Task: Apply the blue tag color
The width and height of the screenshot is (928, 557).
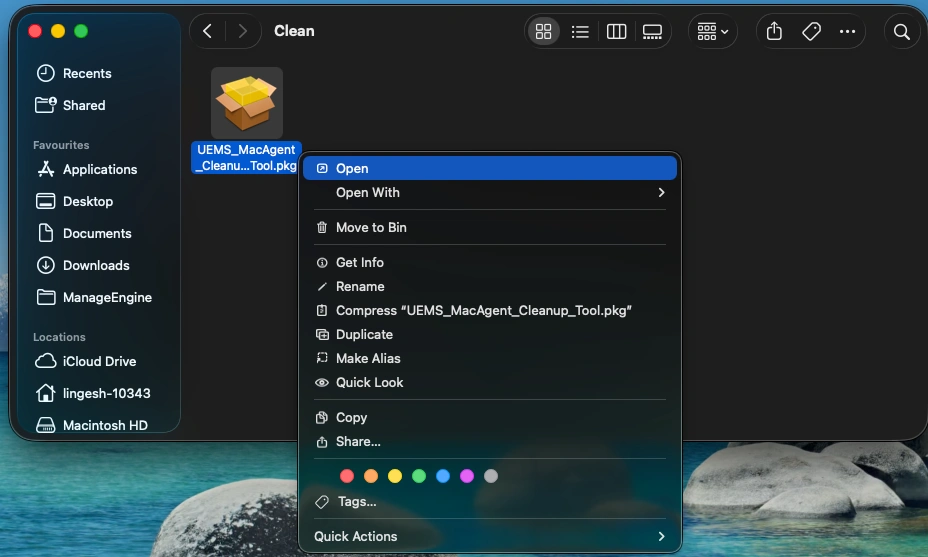Action: (443, 476)
